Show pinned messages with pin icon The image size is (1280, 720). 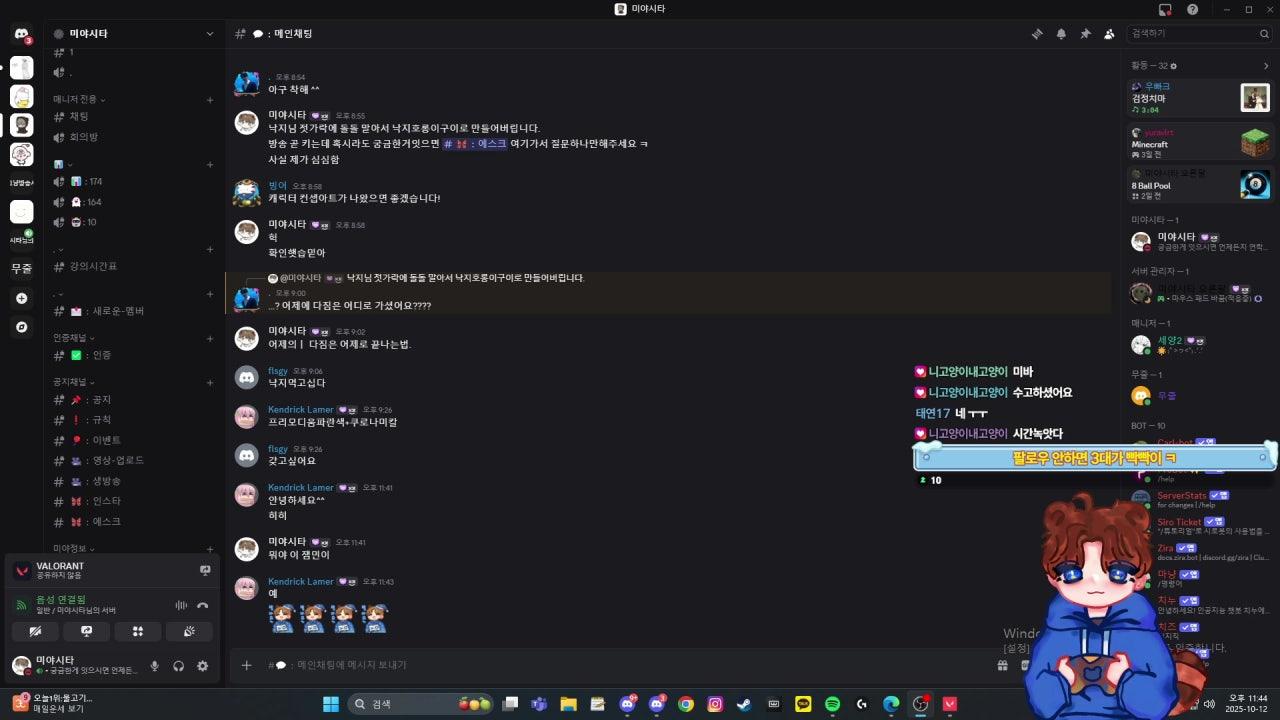click(1085, 34)
